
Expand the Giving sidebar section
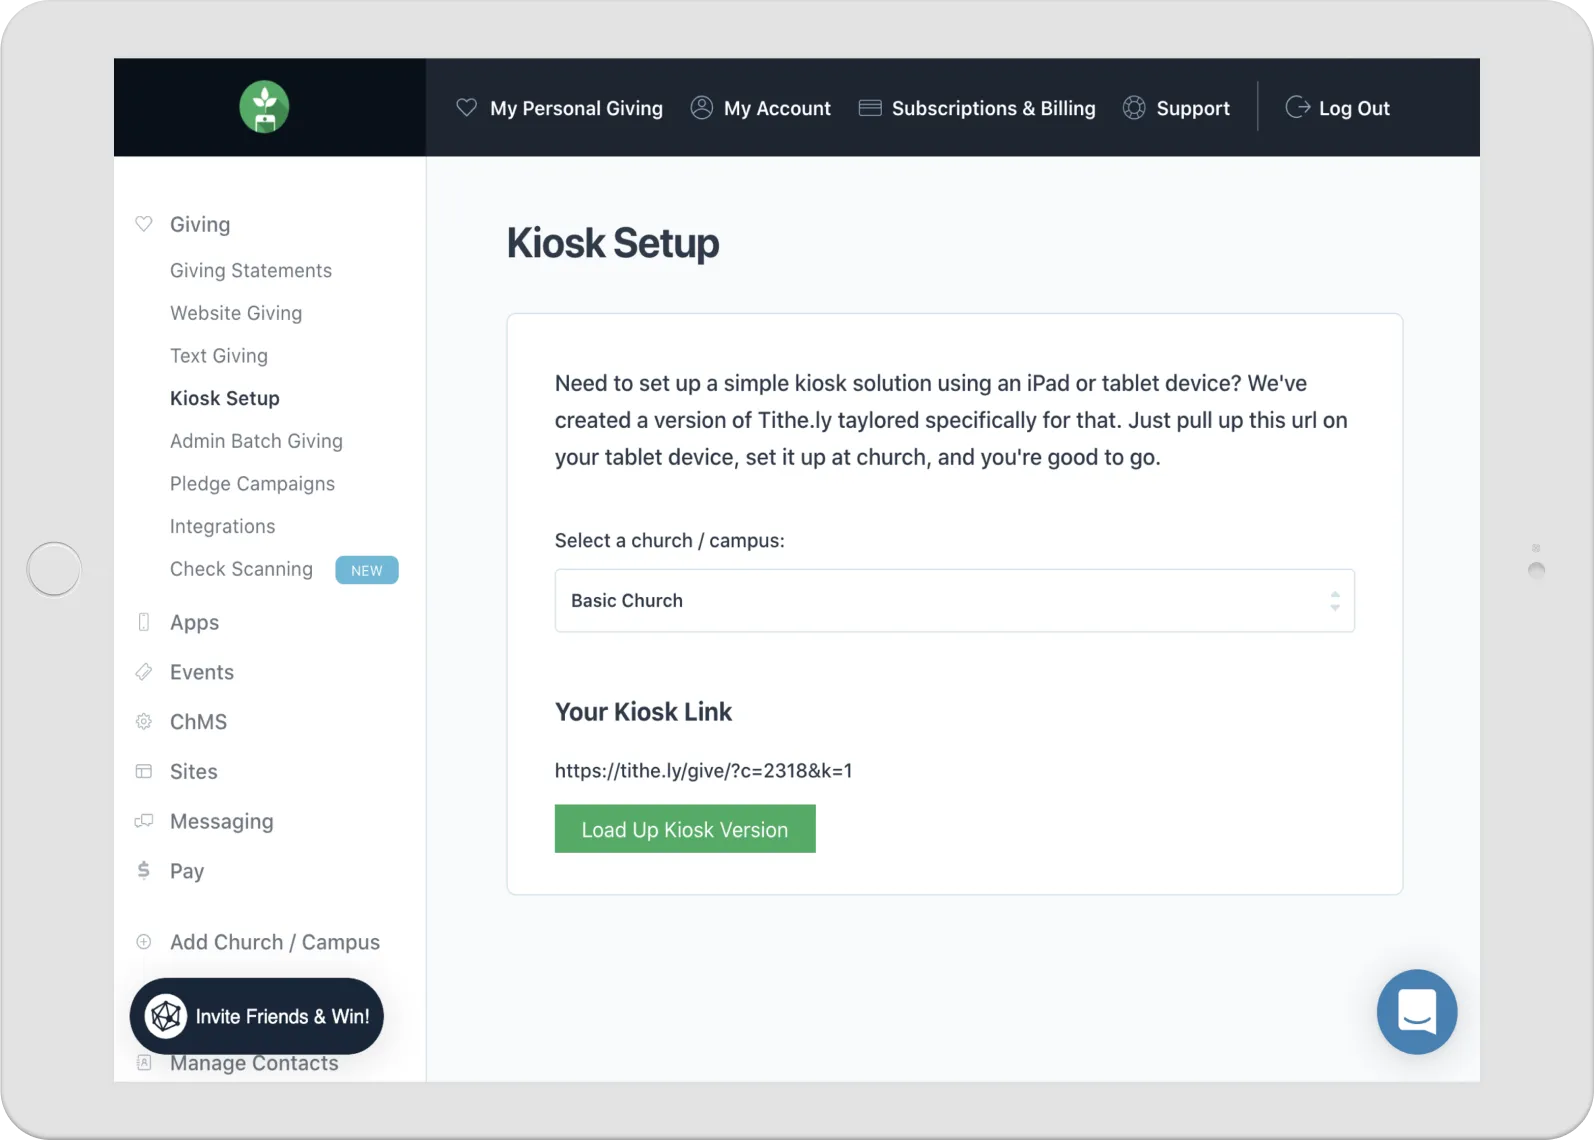click(x=200, y=224)
